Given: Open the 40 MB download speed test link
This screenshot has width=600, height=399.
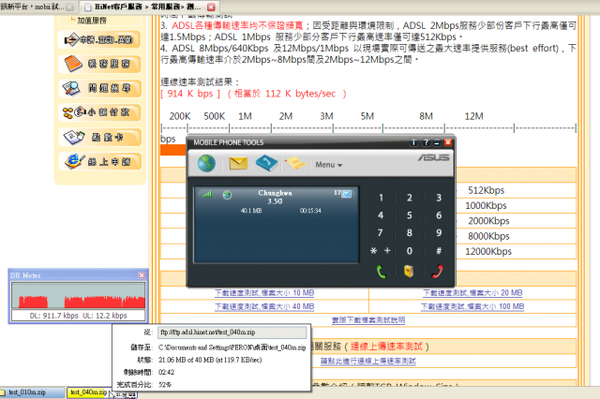Looking at the screenshot, I should [264, 307].
